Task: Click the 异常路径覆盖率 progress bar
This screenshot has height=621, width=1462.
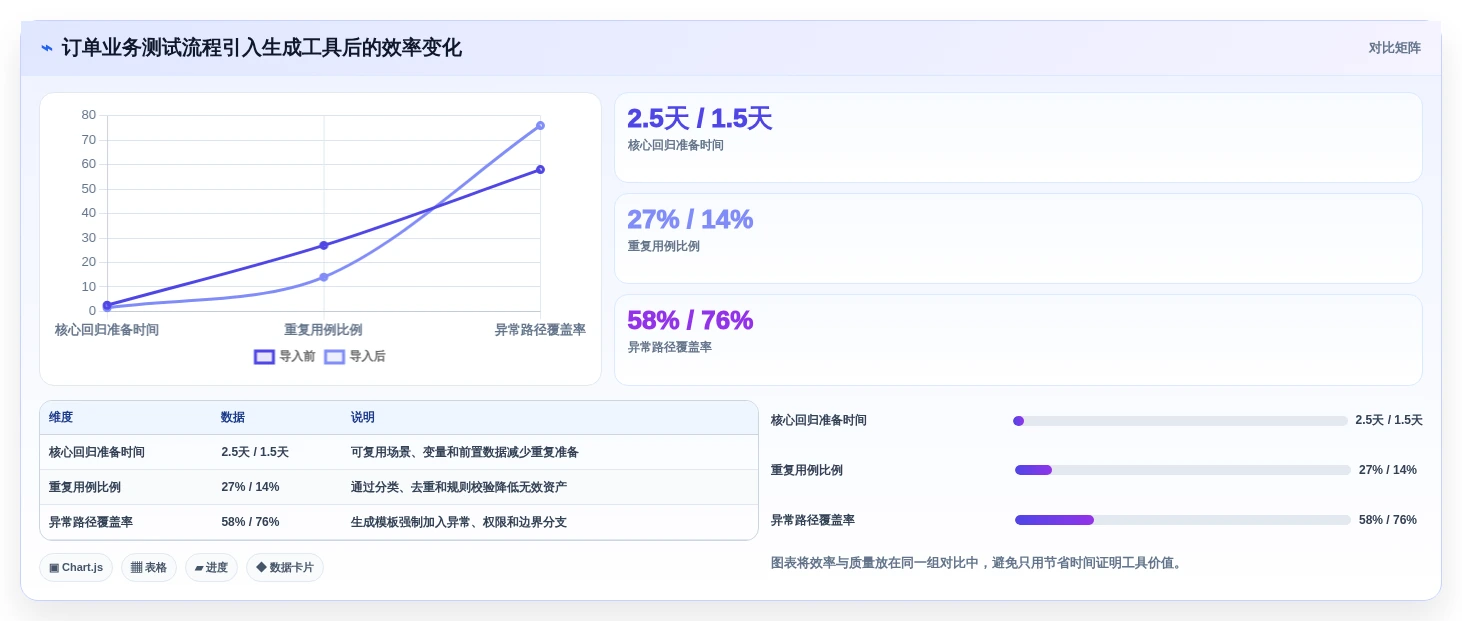Action: point(1182,520)
